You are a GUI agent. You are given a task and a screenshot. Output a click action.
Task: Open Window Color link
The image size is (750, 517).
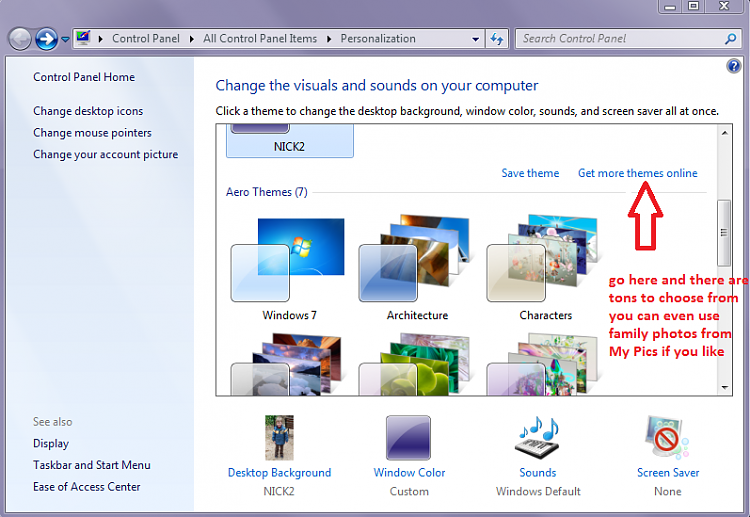[x=409, y=473]
